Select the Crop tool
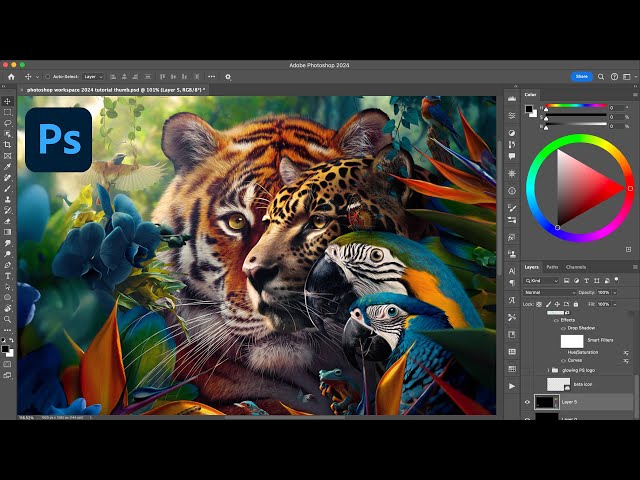This screenshot has height=480, width=640. click(x=8, y=145)
